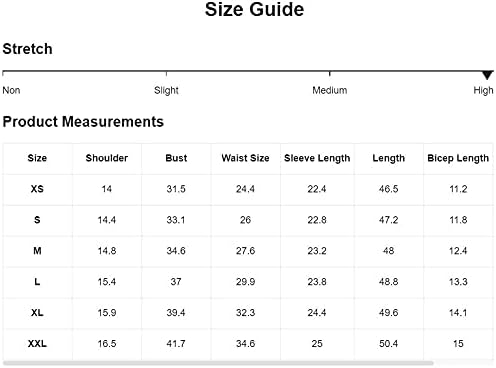The width and height of the screenshot is (496, 368).
Task: Click the L size row label
Action: (x=37, y=282)
